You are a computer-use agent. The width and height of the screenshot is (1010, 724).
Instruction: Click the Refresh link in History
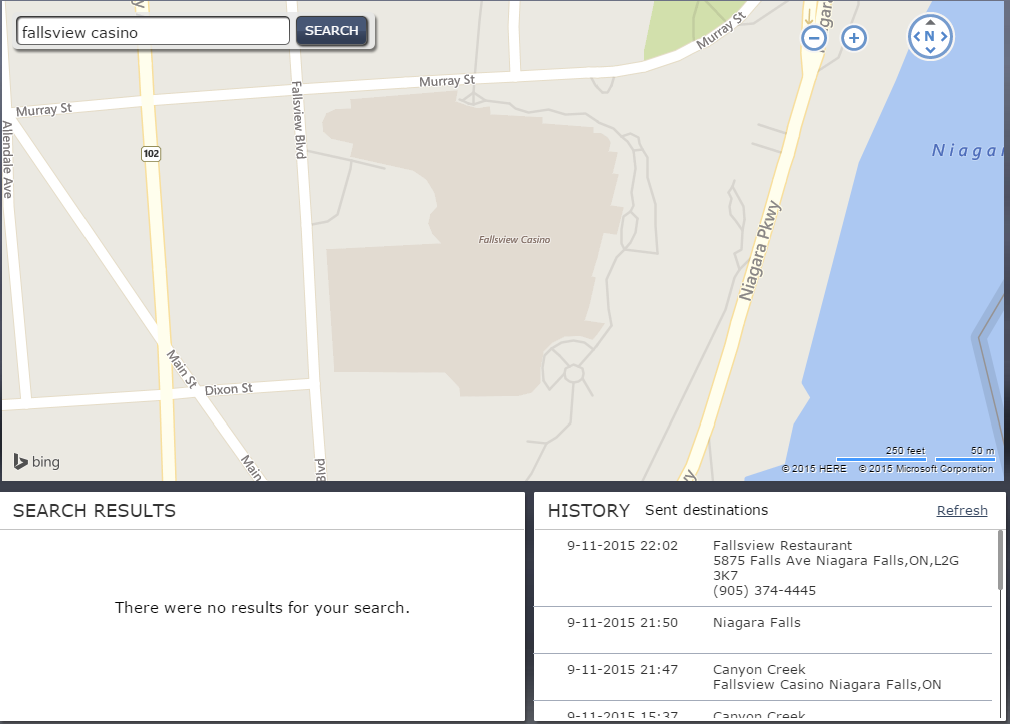962,510
